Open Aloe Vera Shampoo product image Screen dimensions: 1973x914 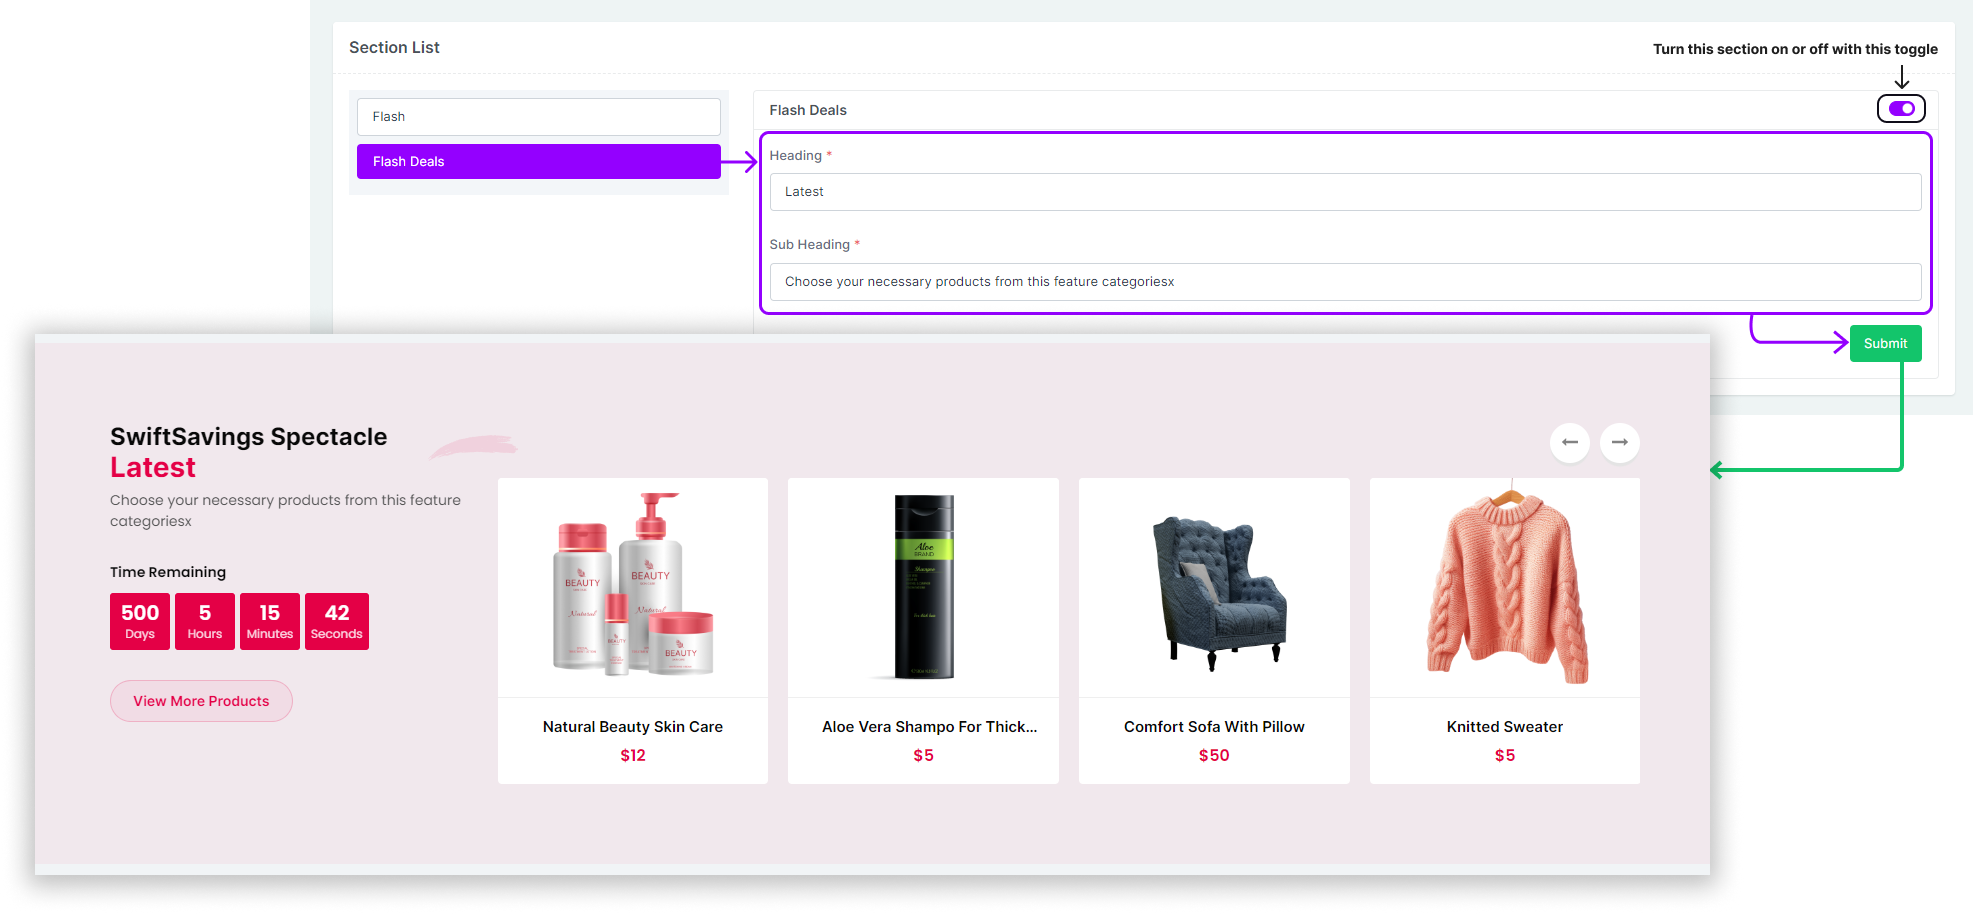923,587
